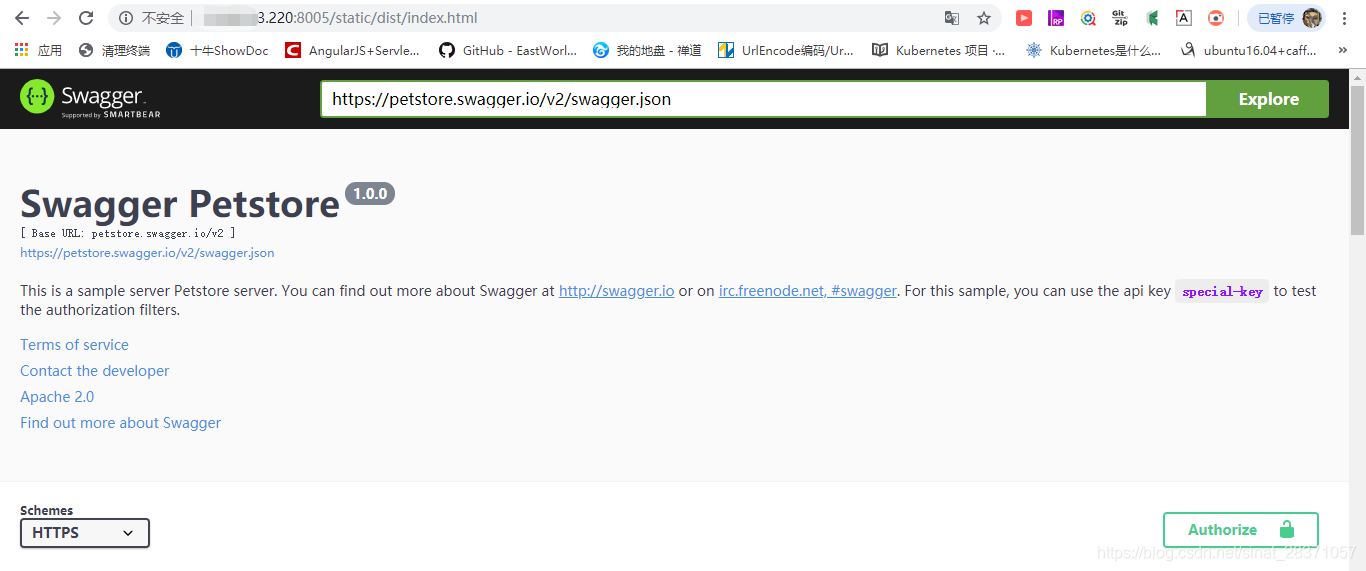Bookmark this page with the star icon
Viewport: 1366px width, 571px height.
coord(984,18)
